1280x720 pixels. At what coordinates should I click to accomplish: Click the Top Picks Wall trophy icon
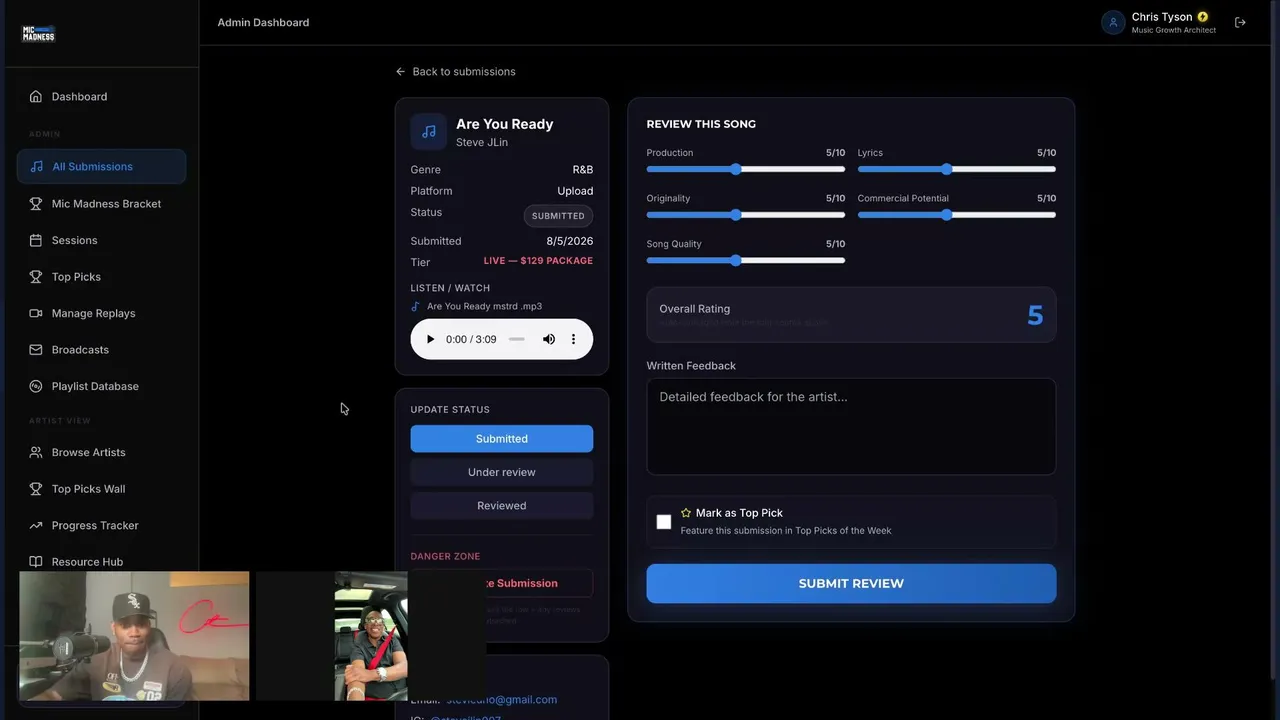(x=36, y=489)
